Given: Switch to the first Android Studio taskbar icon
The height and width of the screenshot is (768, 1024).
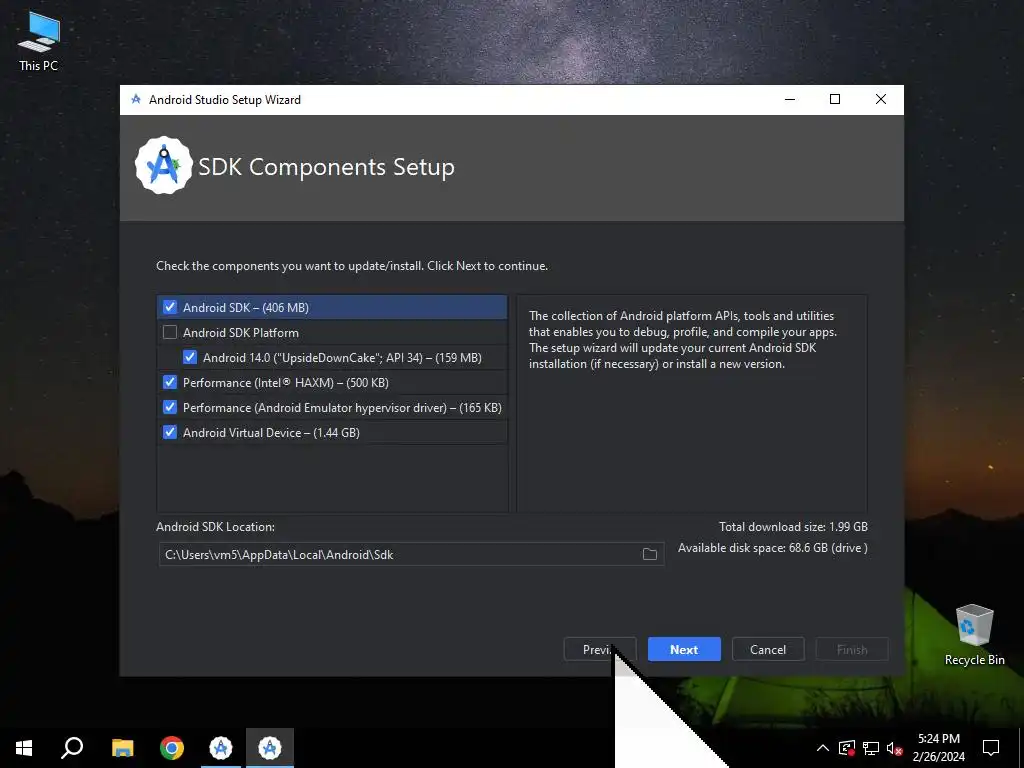Looking at the screenshot, I should click(x=221, y=748).
